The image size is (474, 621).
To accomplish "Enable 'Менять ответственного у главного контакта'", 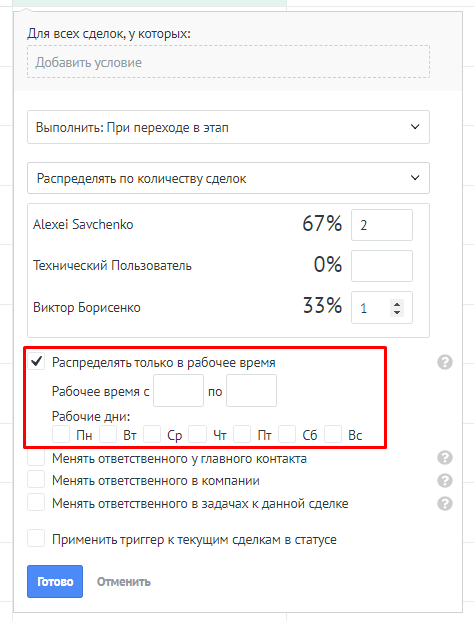I will coord(36,458).
